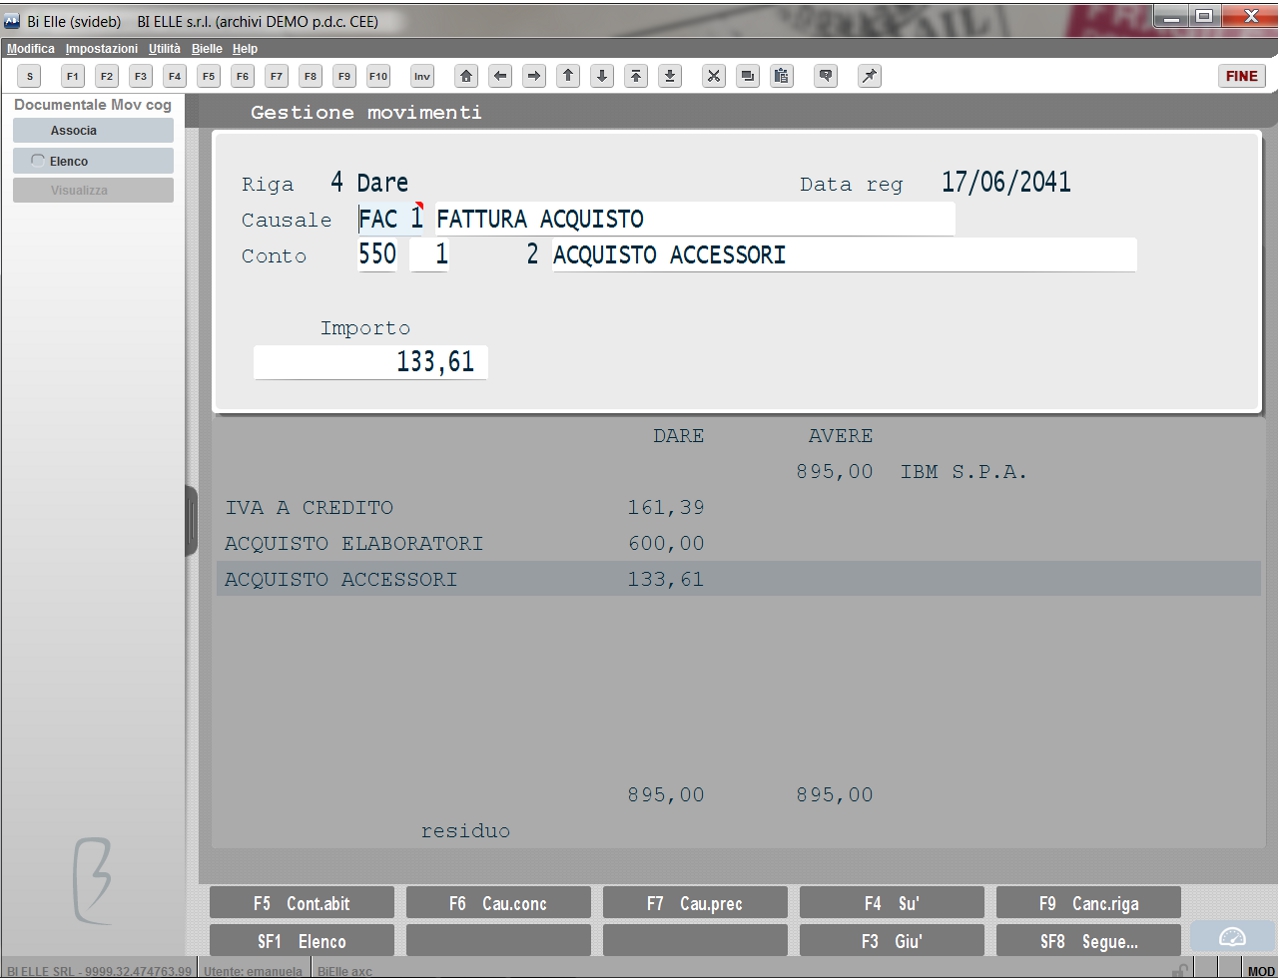Click F9 Canc.riga button
Viewport: 1280px width, 978px height.
coord(1089,903)
